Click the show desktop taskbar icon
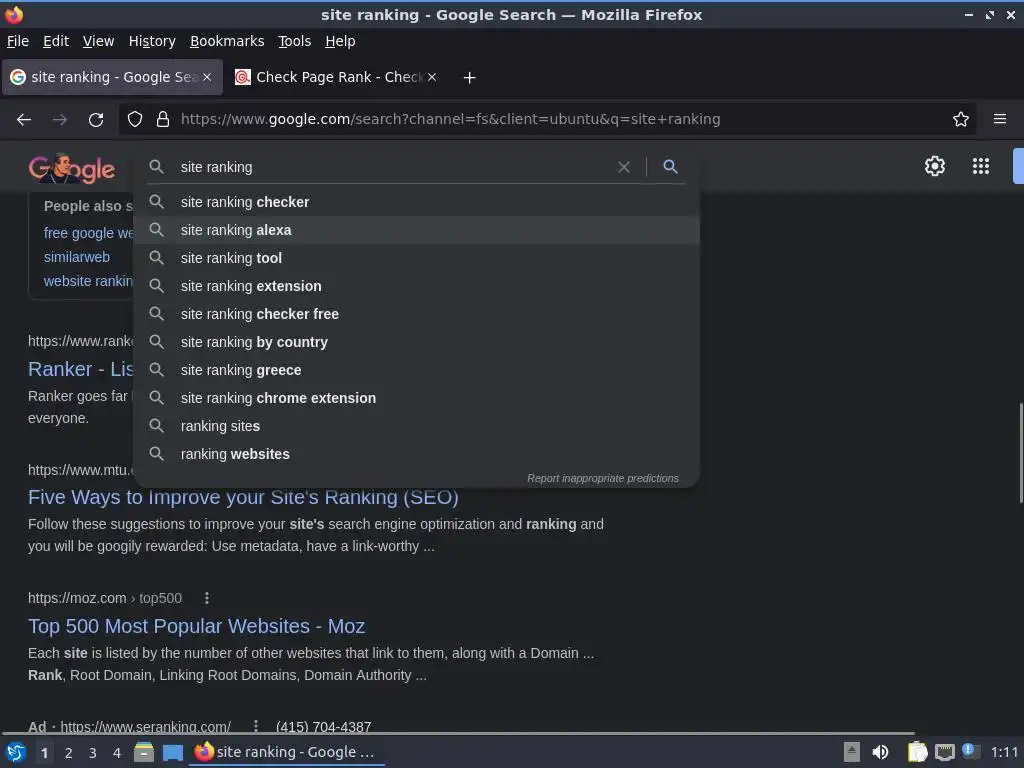The image size is (1024, 768). 173,752
